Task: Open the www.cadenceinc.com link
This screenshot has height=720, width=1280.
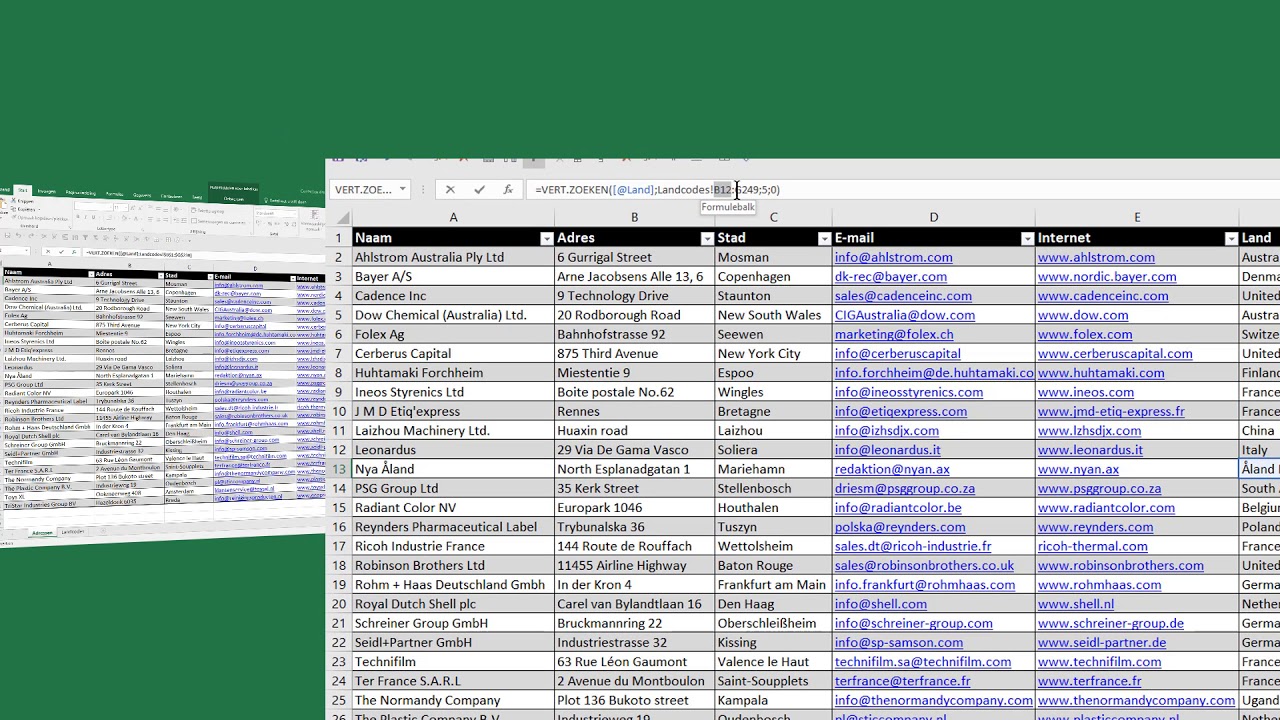Action: pyautogui.click(x=1103, y=296)
